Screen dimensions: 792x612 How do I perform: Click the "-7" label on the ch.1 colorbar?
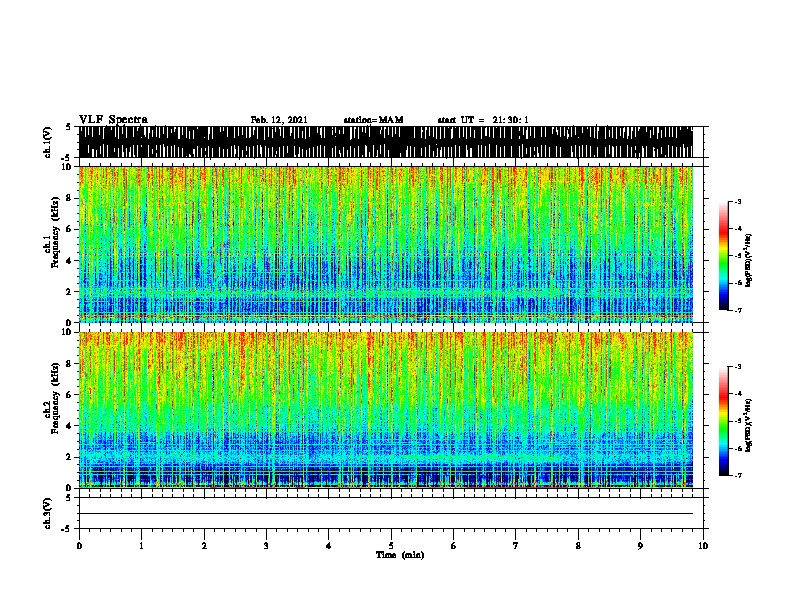click(738, 311)
